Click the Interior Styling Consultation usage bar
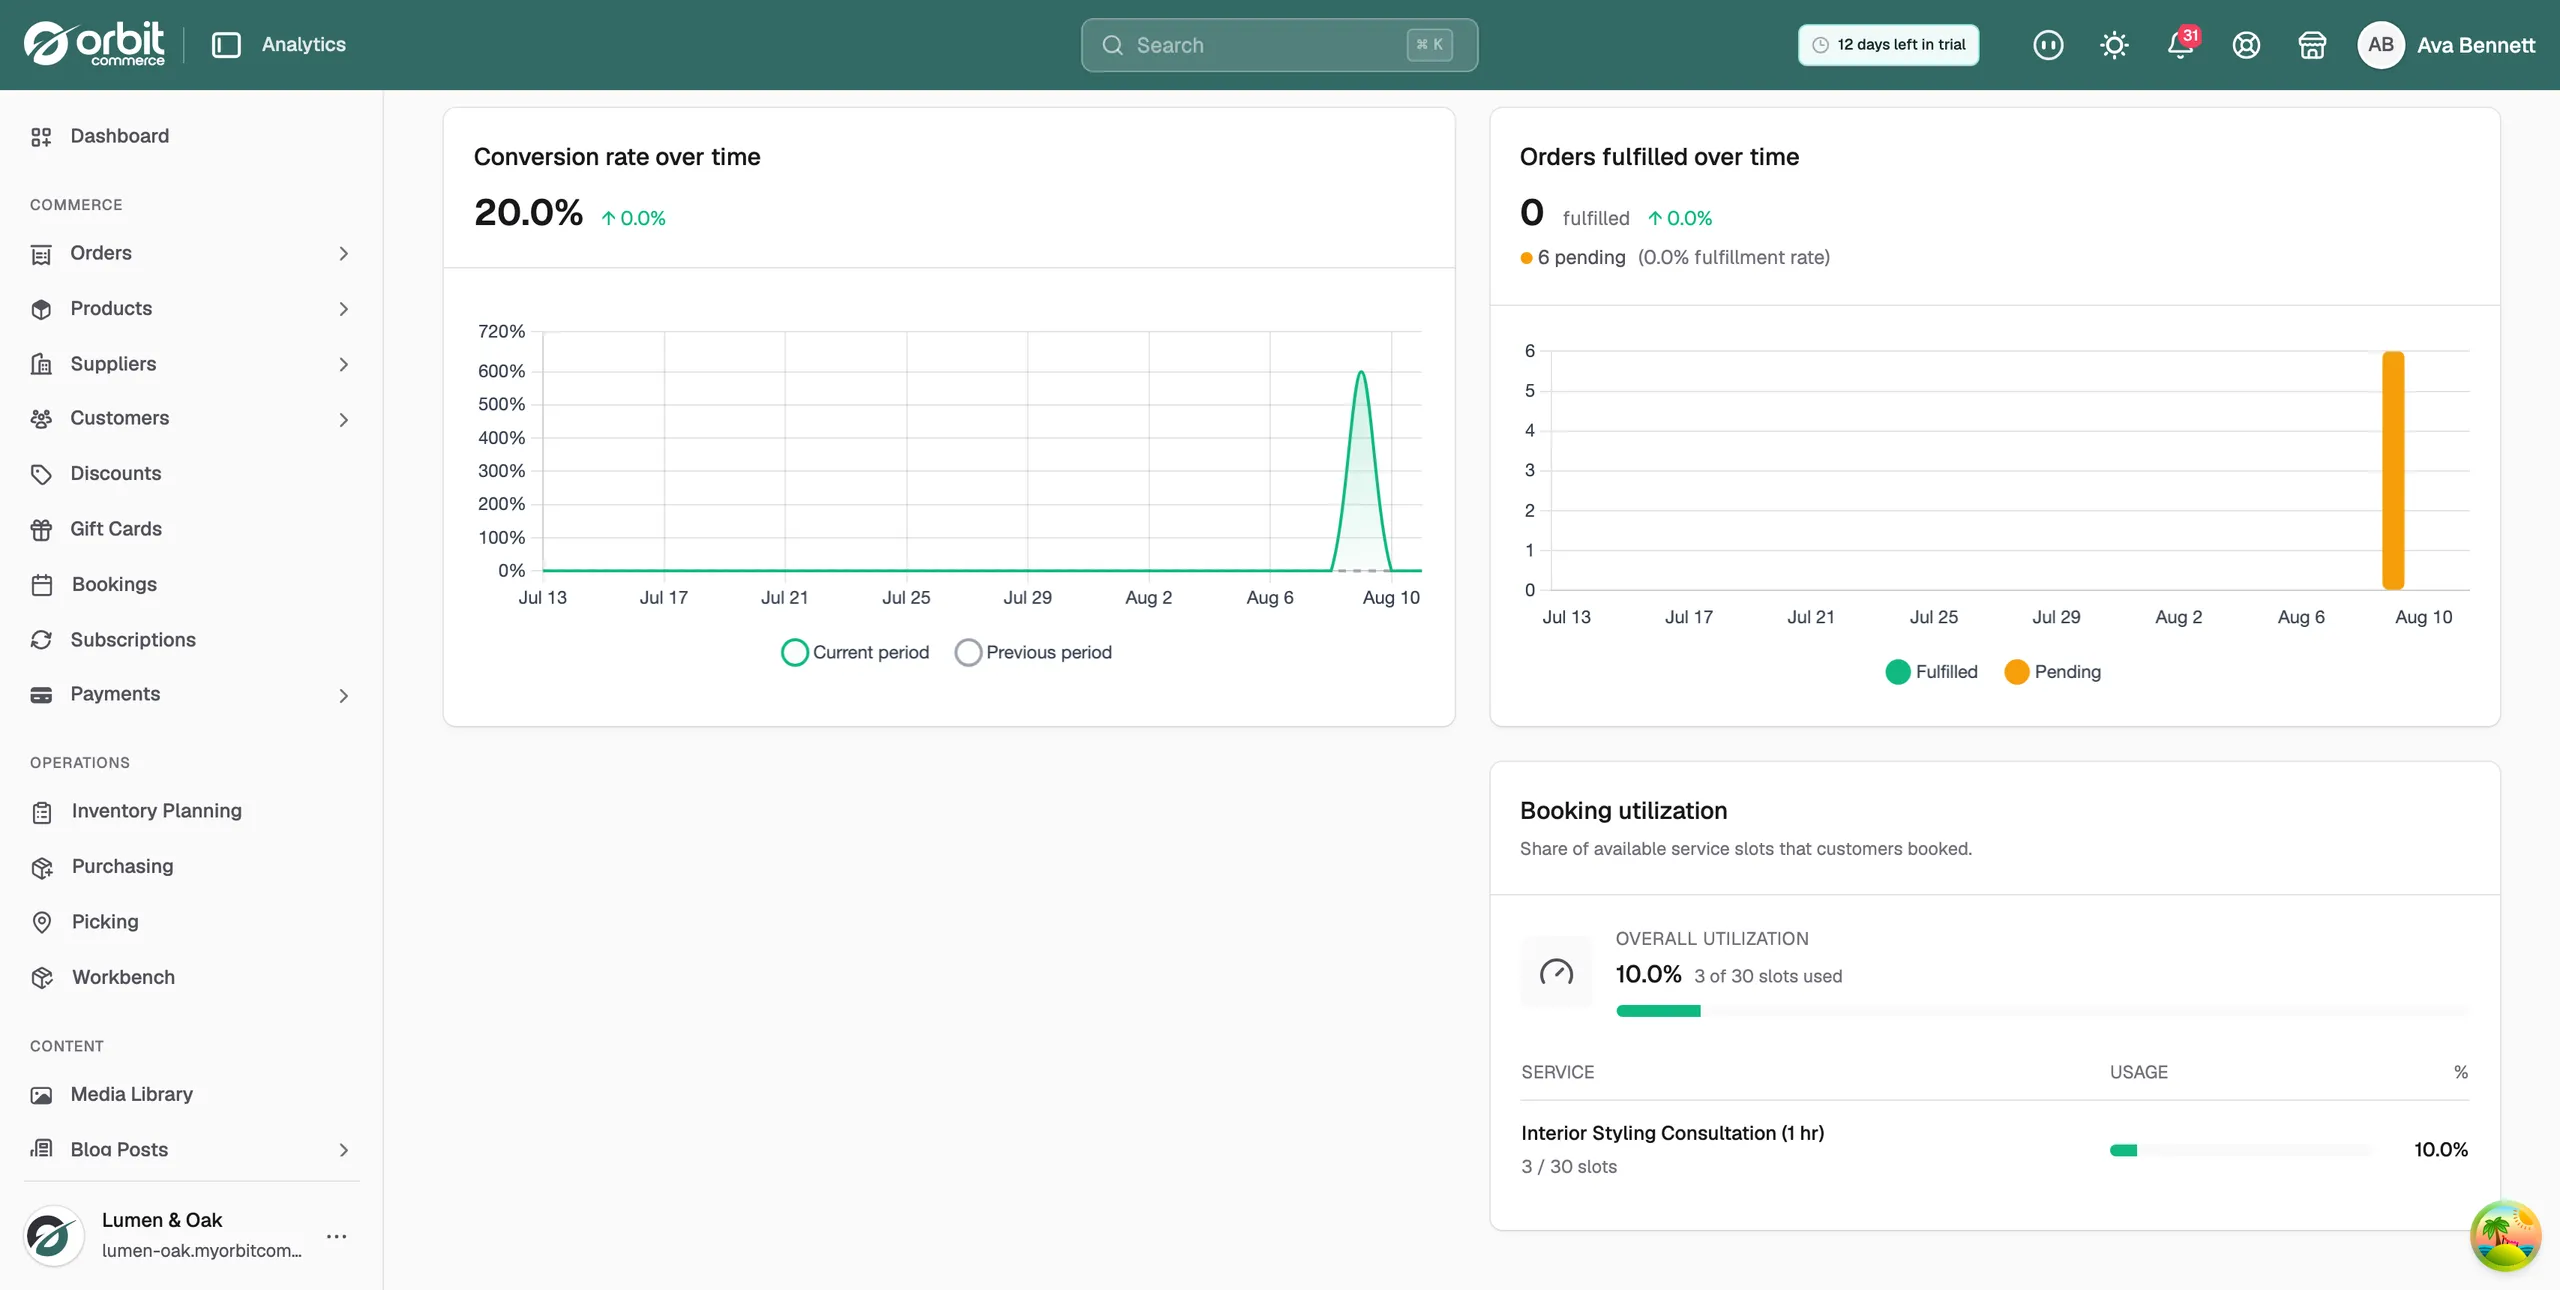The image size is (2560, 1290). tap(2239, 1150)
